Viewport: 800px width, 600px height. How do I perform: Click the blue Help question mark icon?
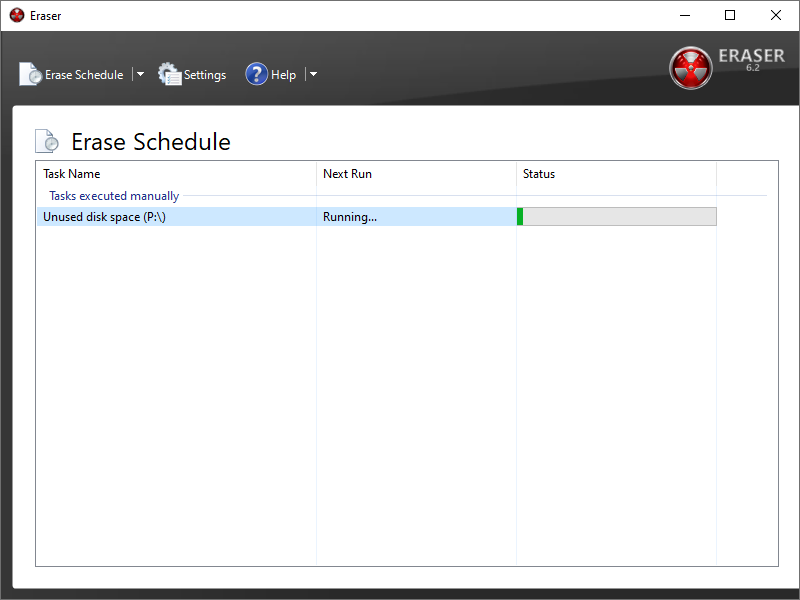[257, 74]
